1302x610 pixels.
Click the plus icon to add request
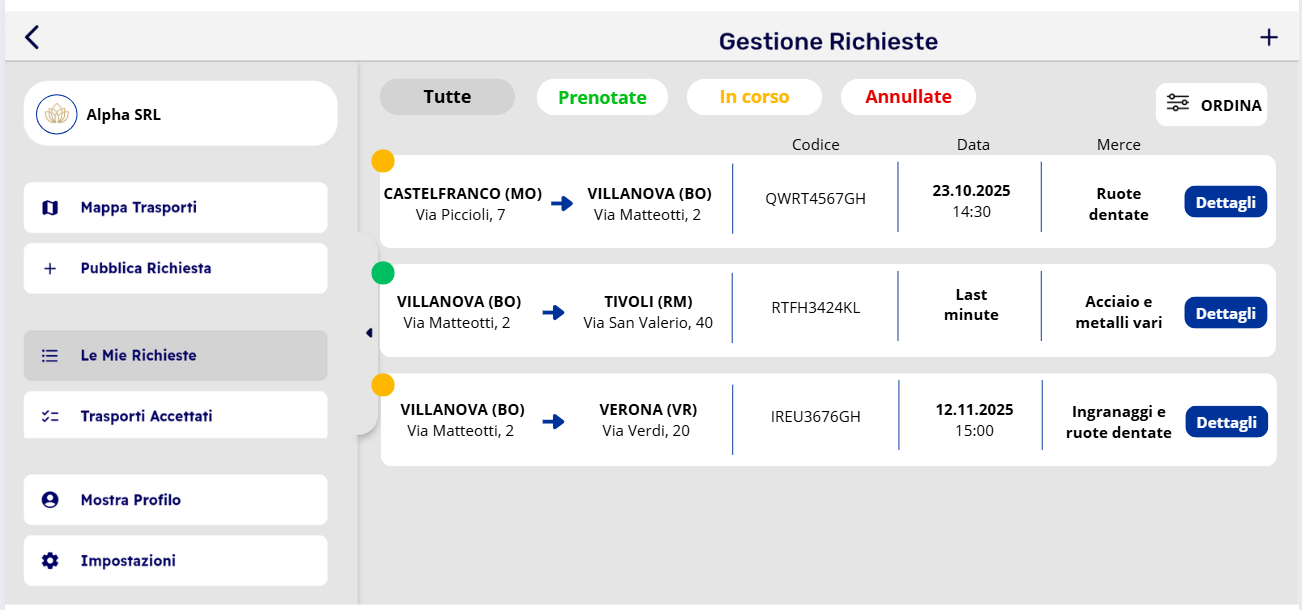[1268, 38]
